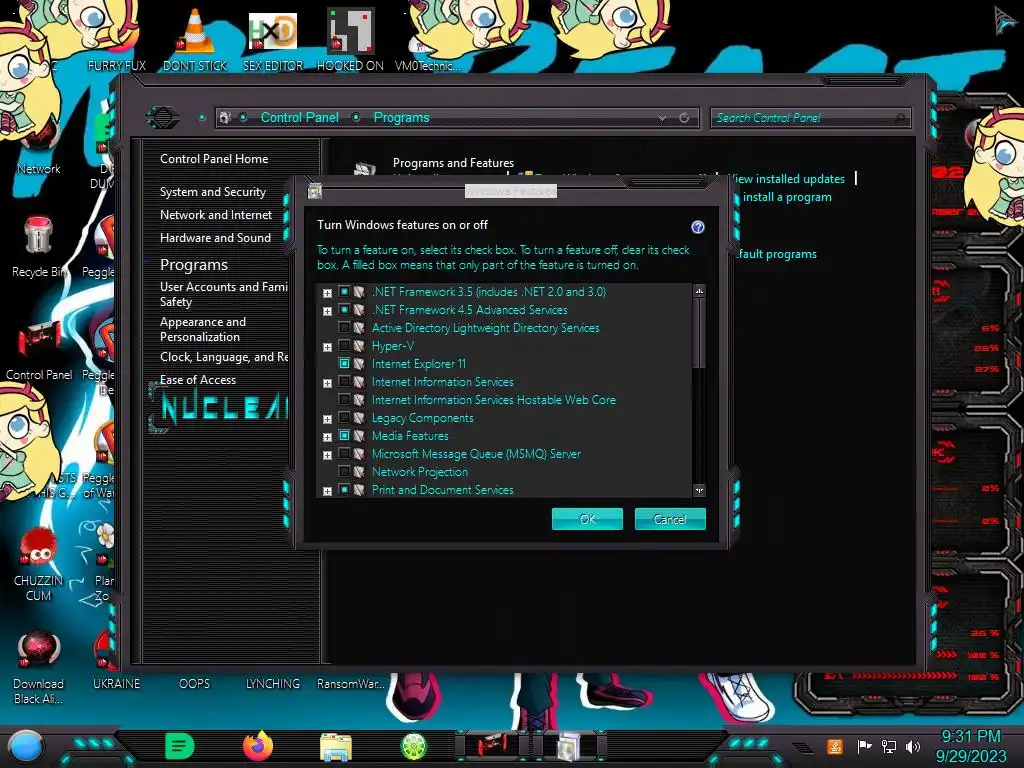Expand the Hyper-V node
1024x768 pixels.
click(327, 347)
